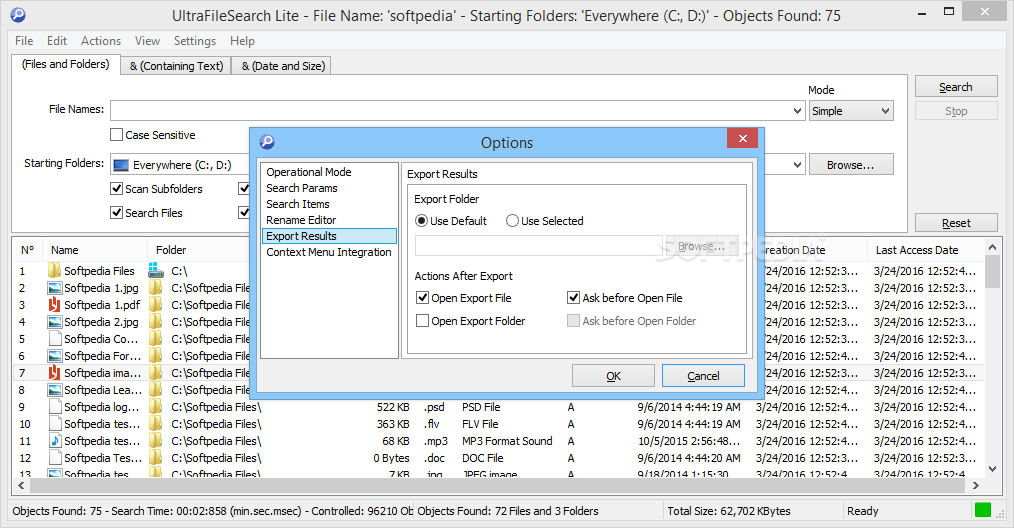Open the Mode Simple dropdown
Image resolution: width=1014 pixels, height=528 pixels.
click(x=851, y=111)
